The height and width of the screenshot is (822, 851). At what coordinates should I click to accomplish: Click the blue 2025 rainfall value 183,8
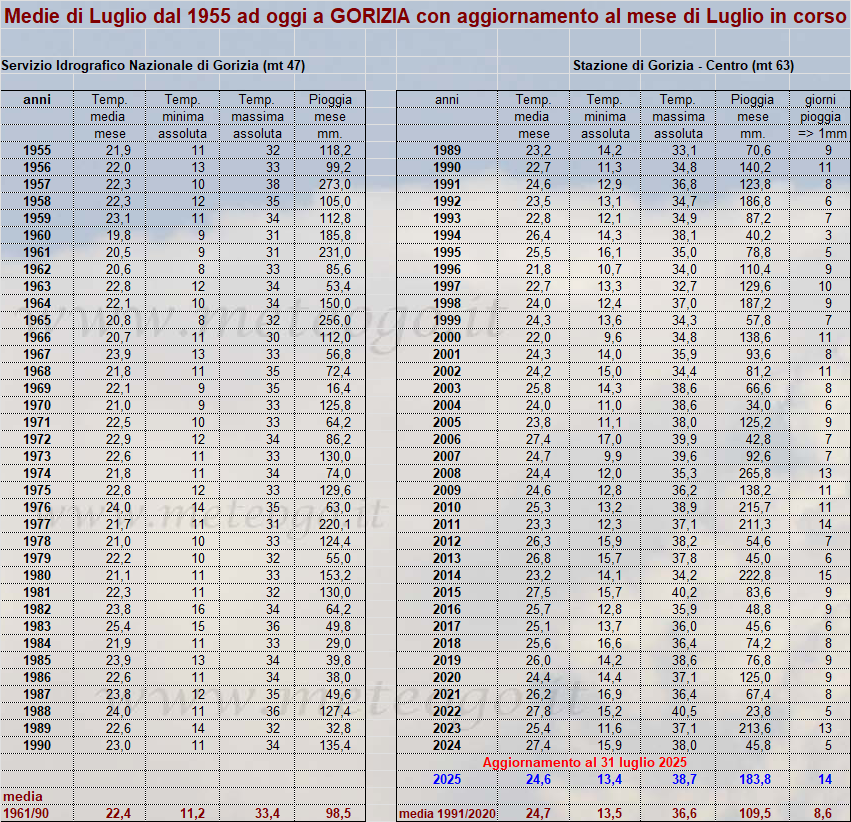pos(755,779)
